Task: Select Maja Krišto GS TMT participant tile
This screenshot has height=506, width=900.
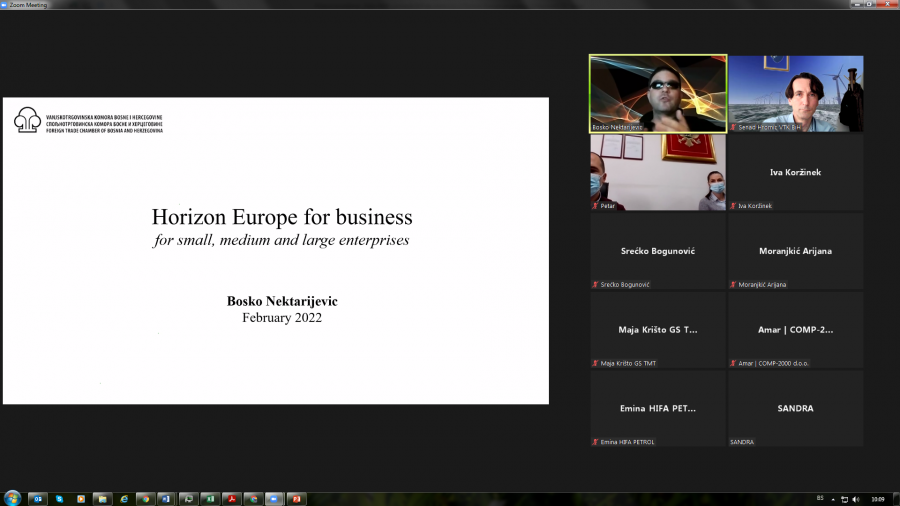Action: tap(658, 330)
